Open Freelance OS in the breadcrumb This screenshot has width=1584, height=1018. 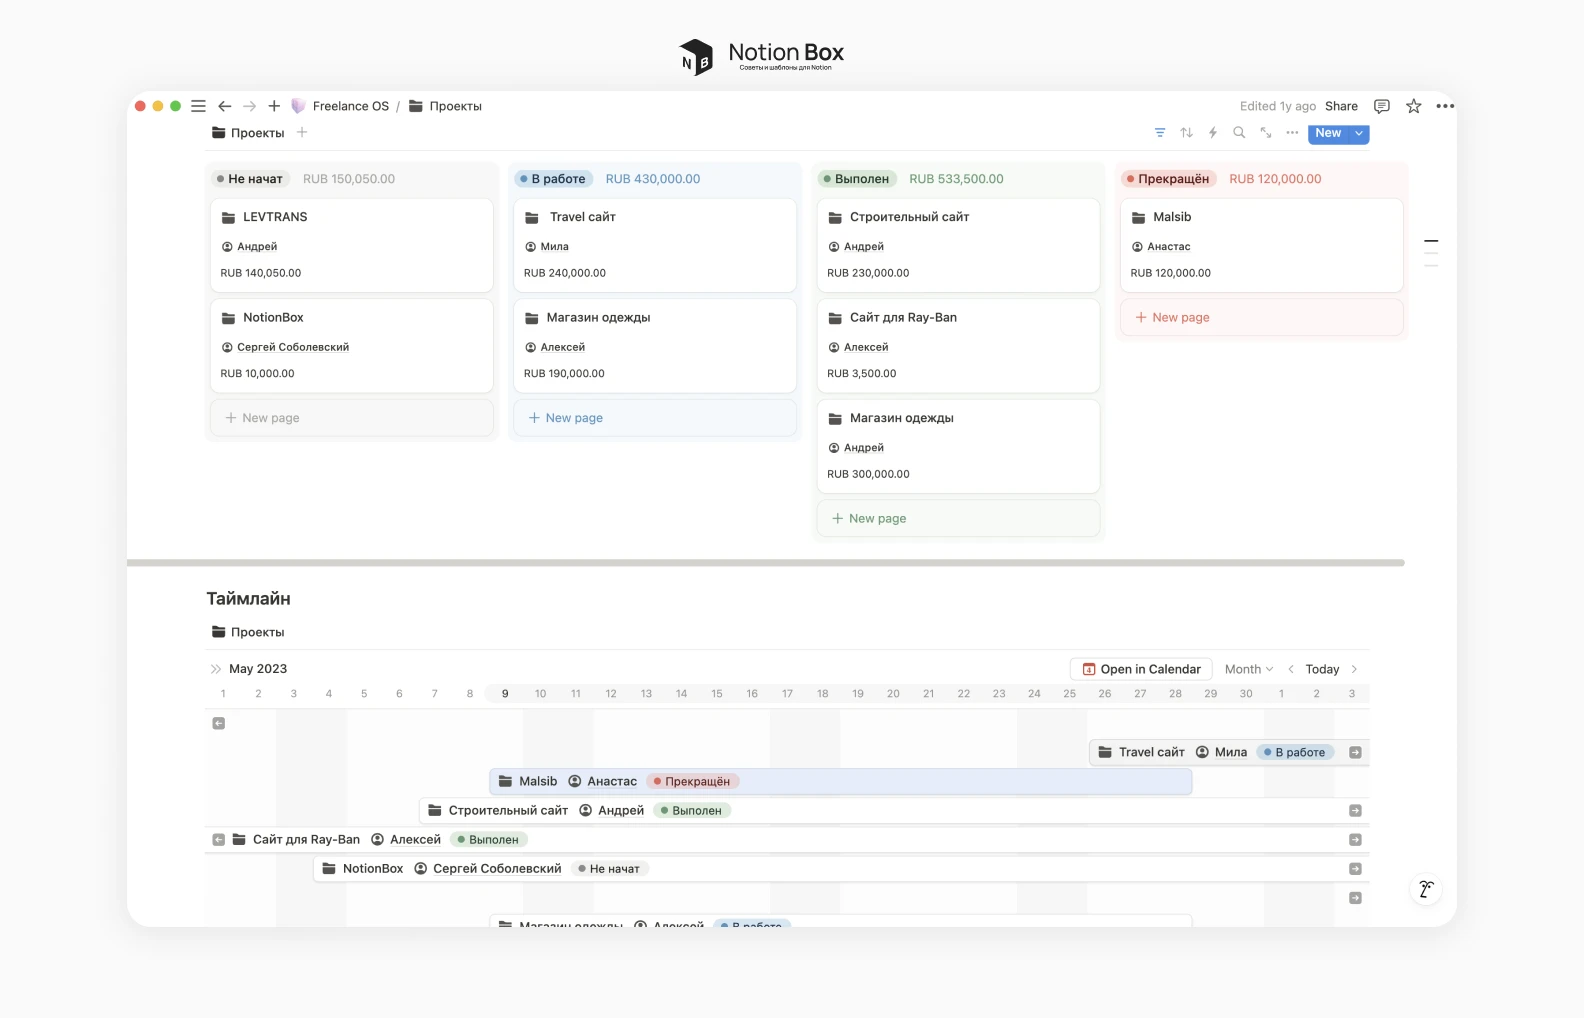pos(350,106)
